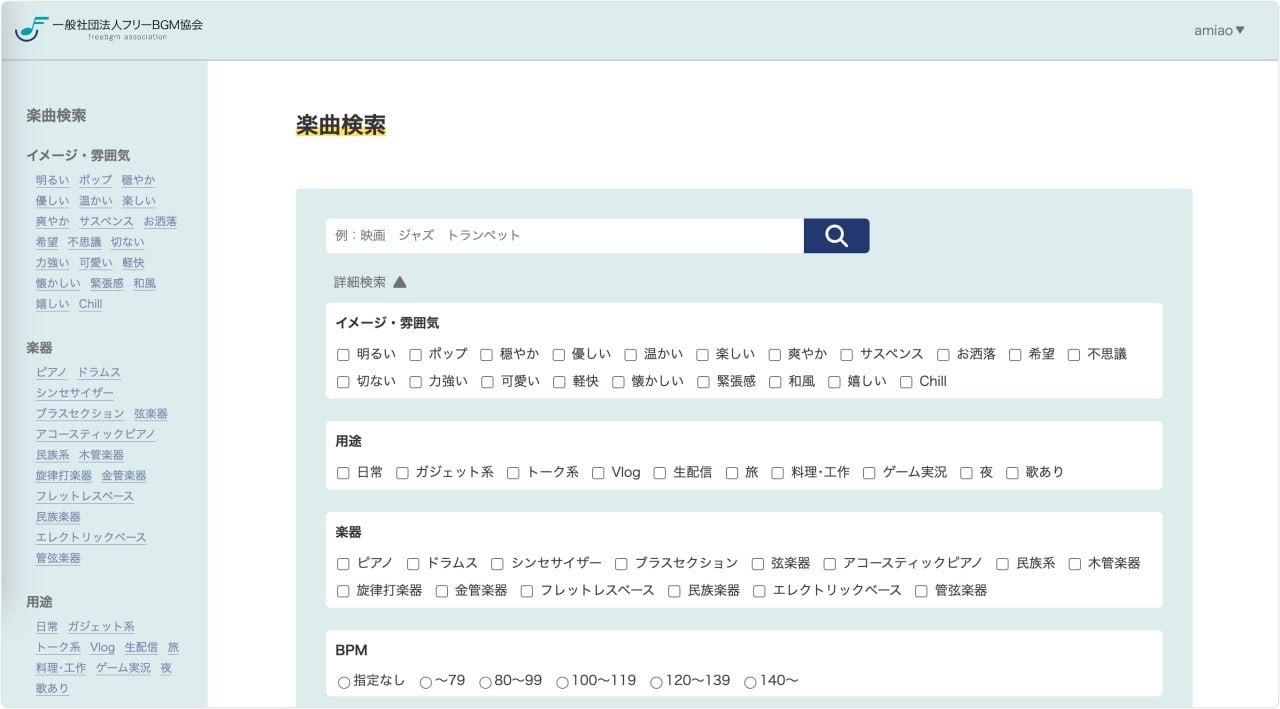This screenshot has width=1280, height=709.
Task: Check the 日常 usage checkbox
Action: click(x=343, y=473)
